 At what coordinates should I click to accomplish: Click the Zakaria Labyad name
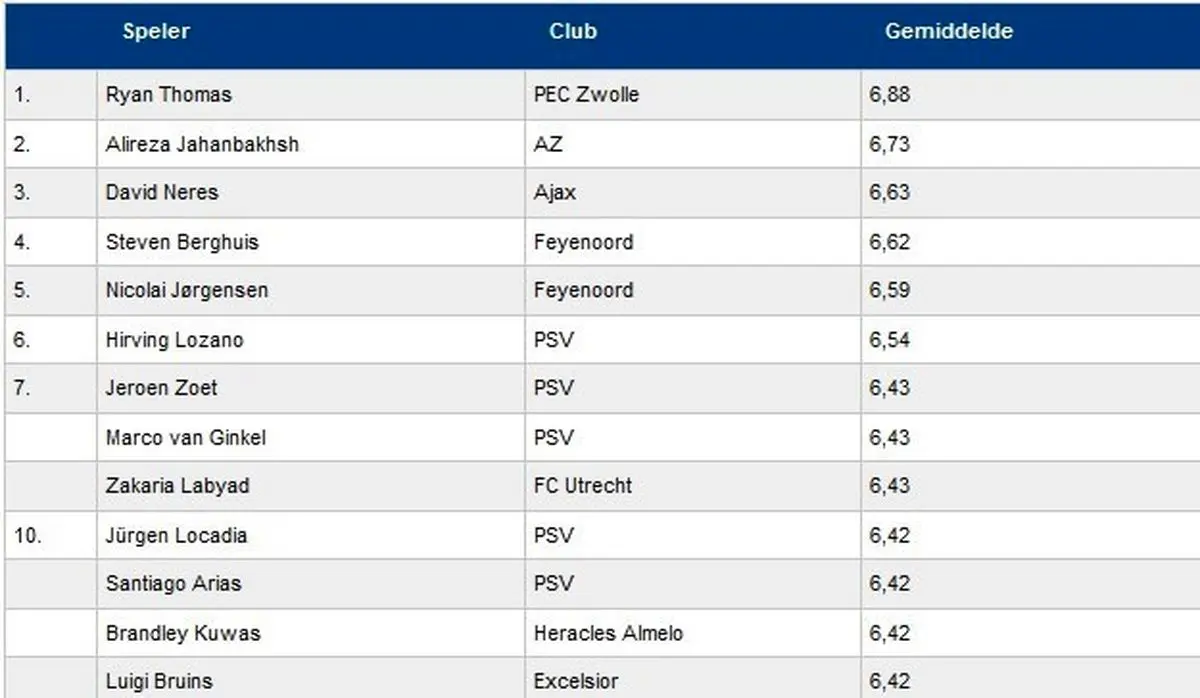(178, 486)
